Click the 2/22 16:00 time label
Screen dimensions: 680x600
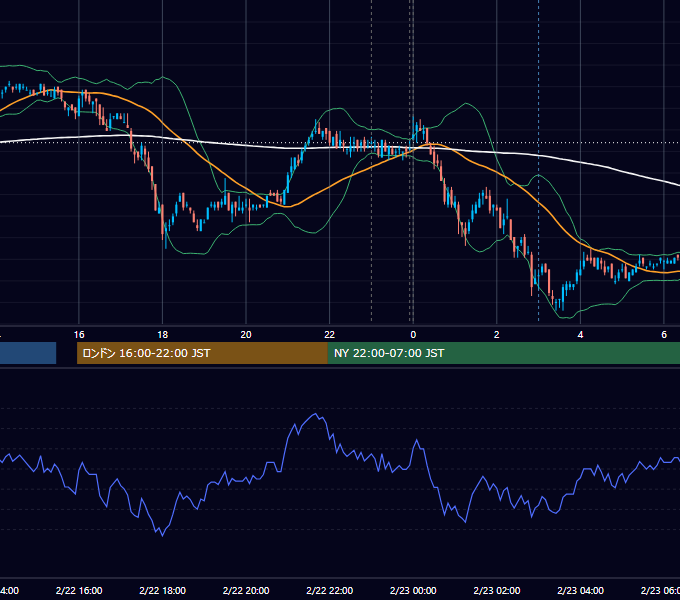(79, 590)
